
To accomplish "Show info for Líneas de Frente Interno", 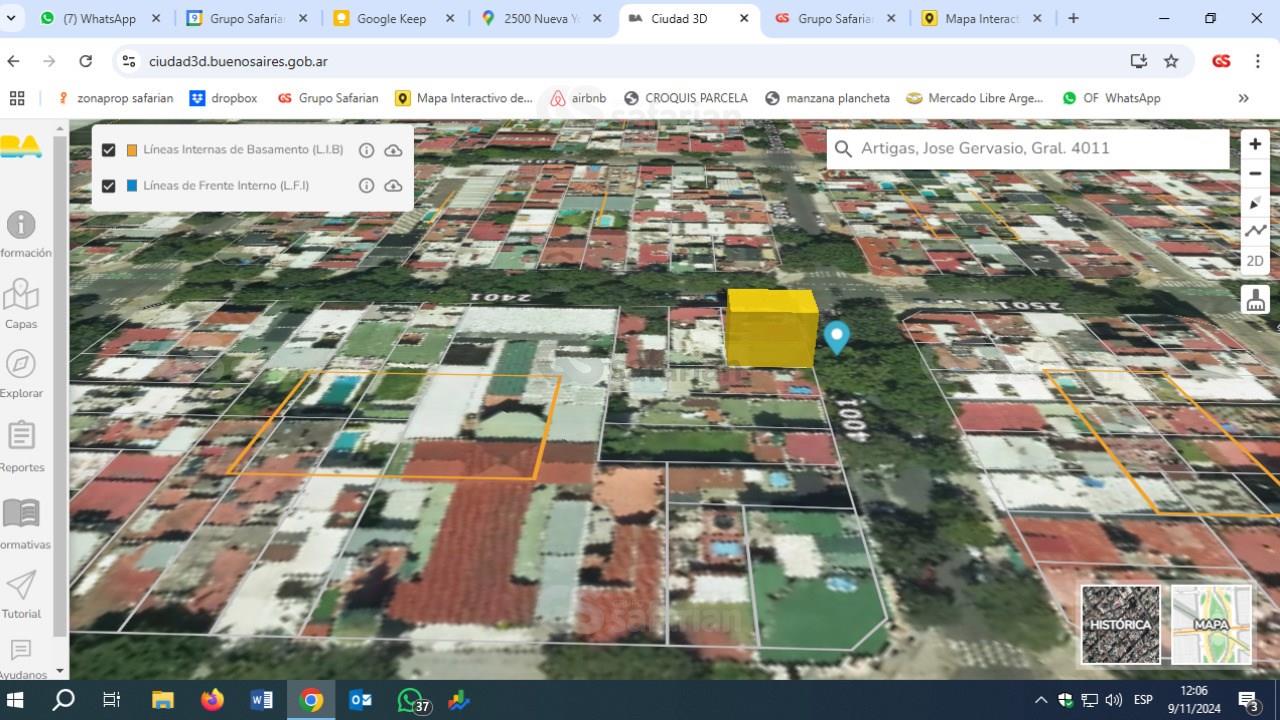I will (366, 186).
